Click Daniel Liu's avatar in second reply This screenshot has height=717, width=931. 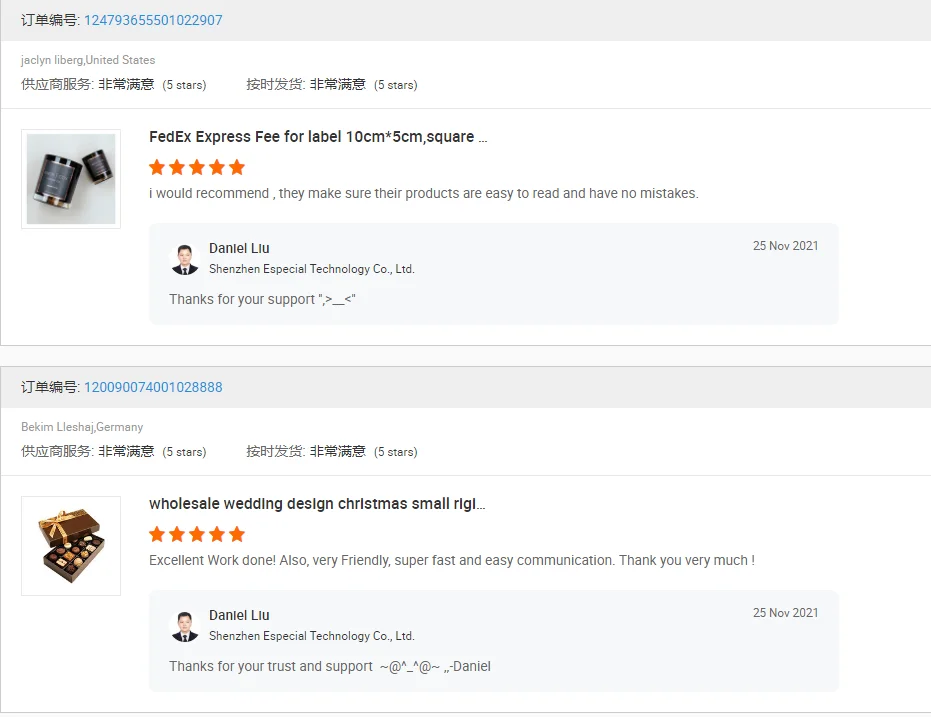(185, 626)
